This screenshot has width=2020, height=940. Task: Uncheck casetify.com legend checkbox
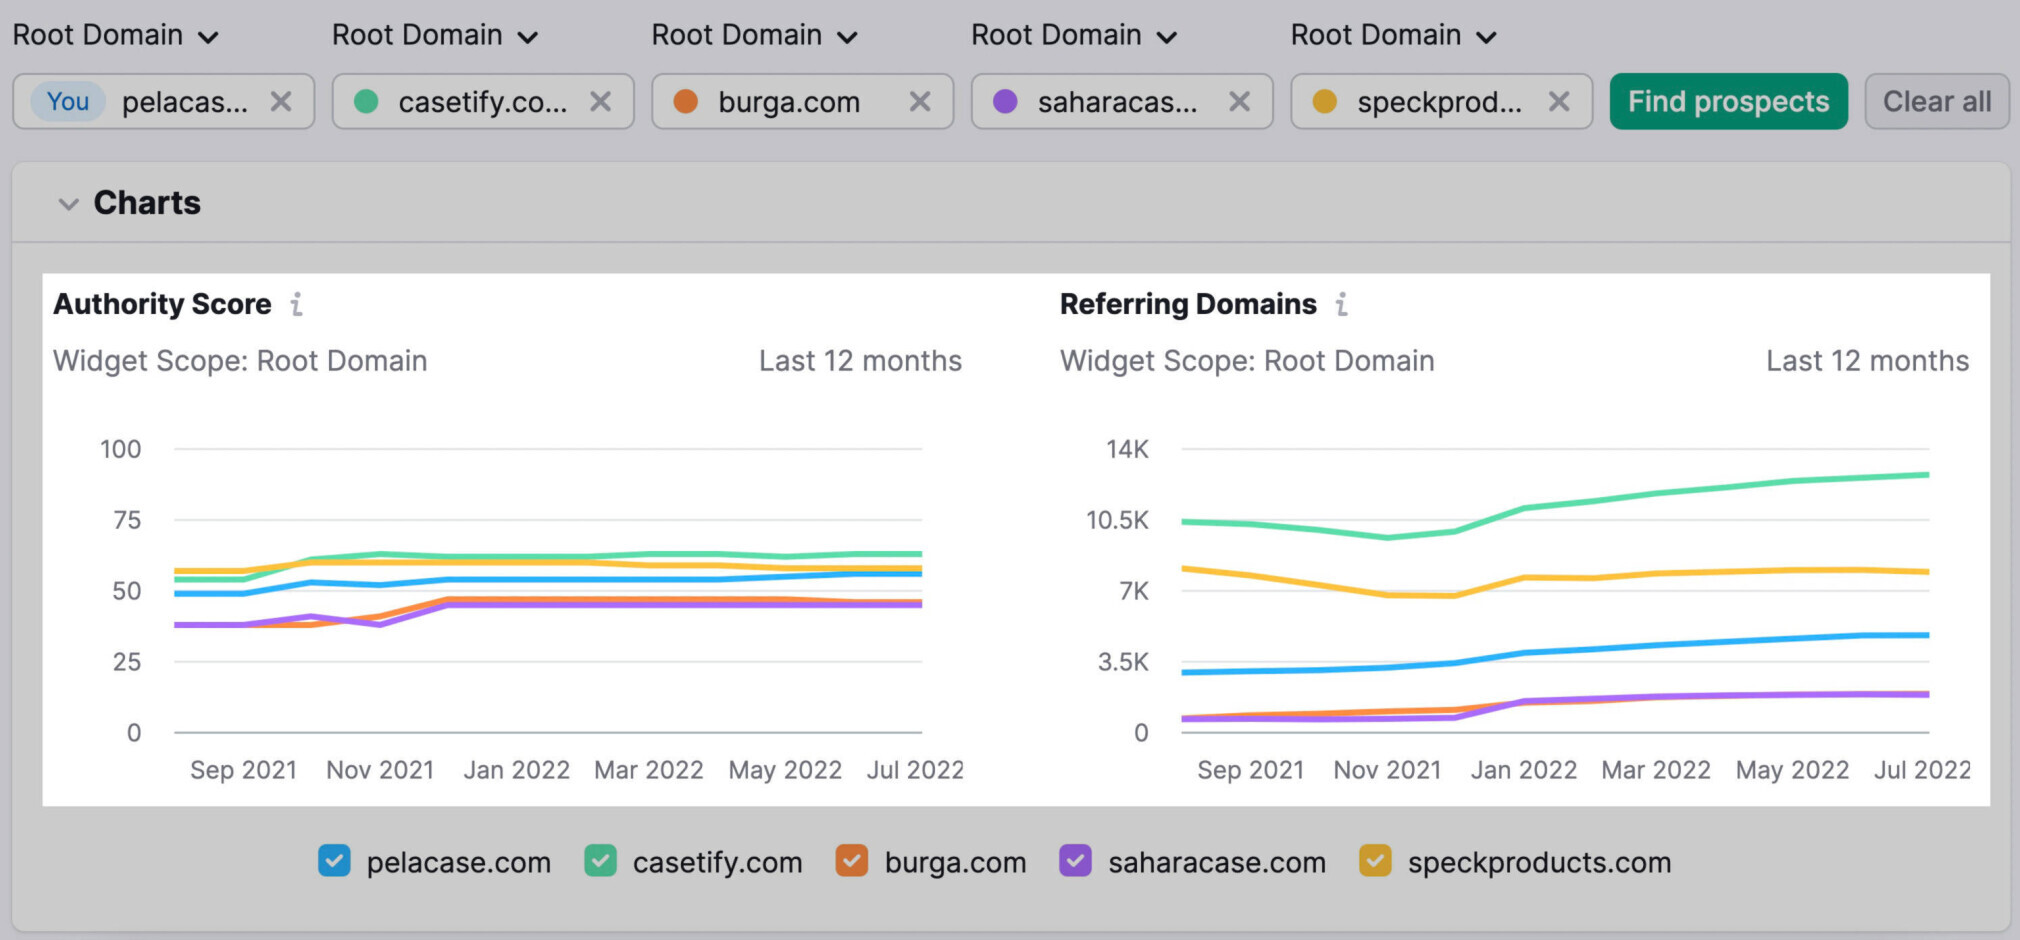click(600, 861)
